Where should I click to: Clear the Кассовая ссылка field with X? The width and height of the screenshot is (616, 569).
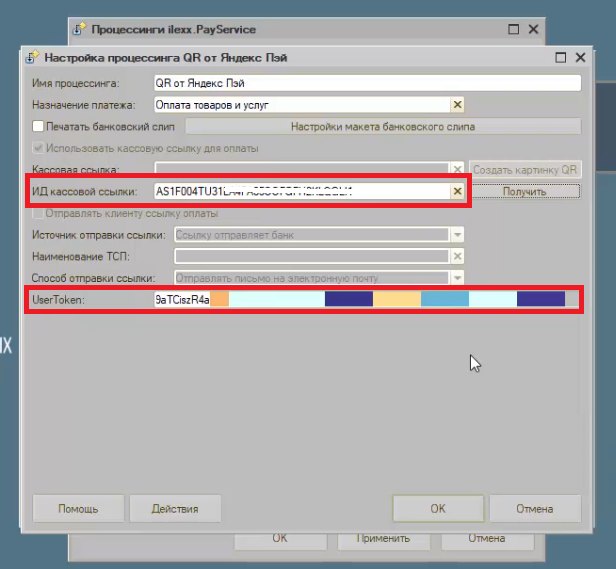tap(457, 169)
